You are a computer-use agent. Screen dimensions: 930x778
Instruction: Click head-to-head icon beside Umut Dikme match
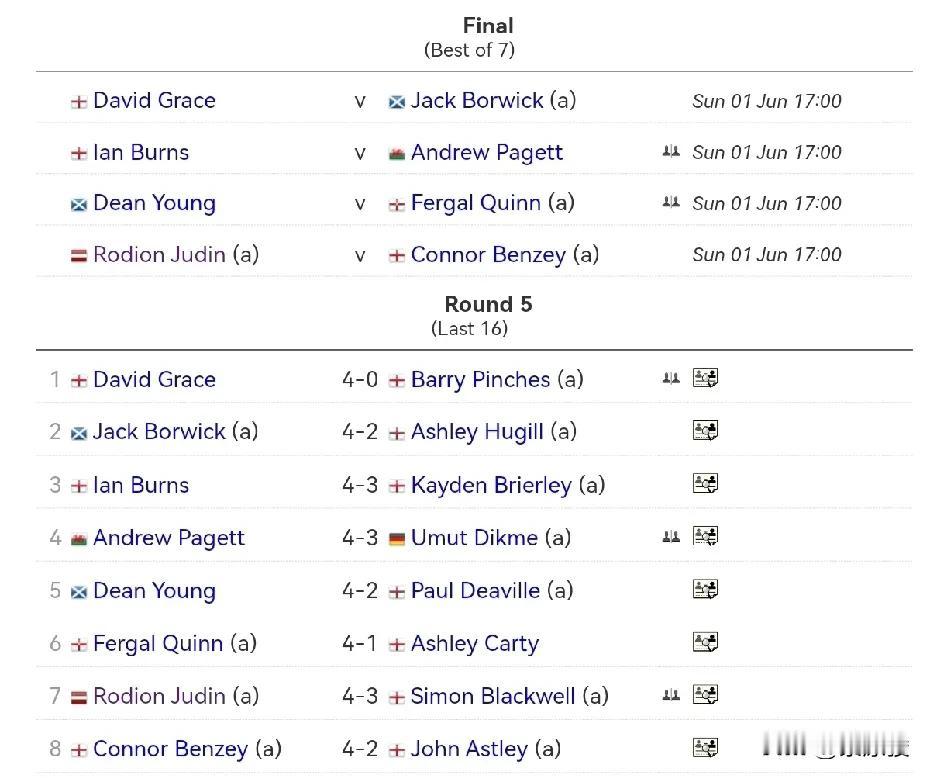(671, 537)
